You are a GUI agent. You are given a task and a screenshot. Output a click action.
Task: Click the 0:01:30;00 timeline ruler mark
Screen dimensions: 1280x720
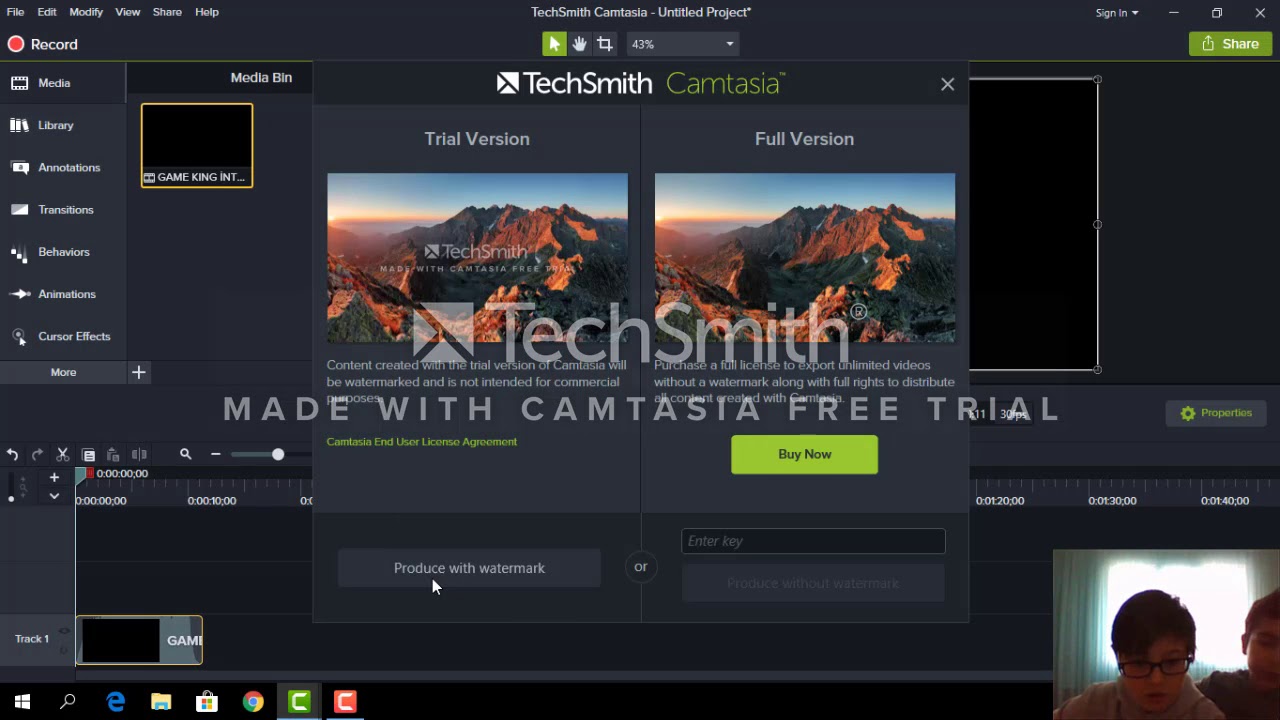pos(1112,500)
